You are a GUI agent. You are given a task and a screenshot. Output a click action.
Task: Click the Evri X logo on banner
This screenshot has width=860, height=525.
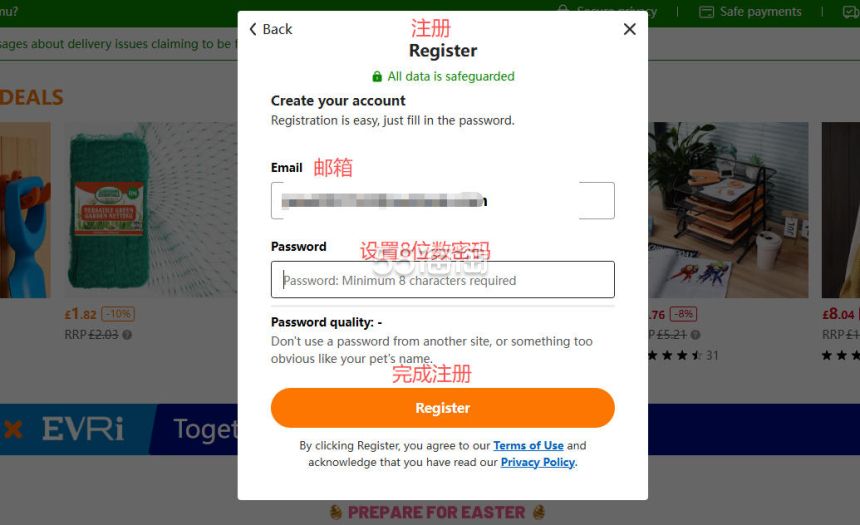click(13, 430)
